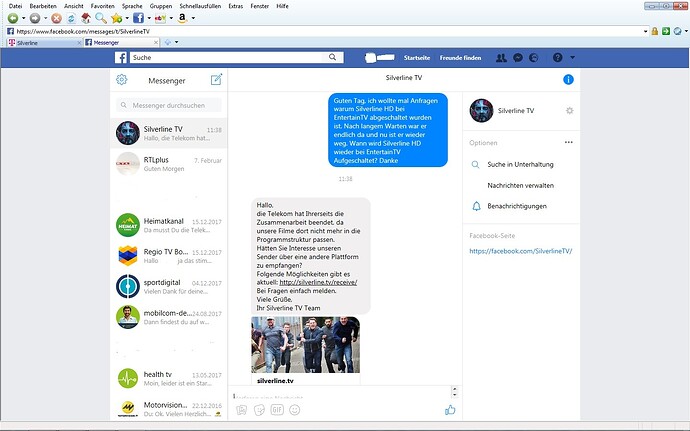Screen dimensions: 690x431
Task: Switch to the Messenger tab
Action: (x=119, y=43)
